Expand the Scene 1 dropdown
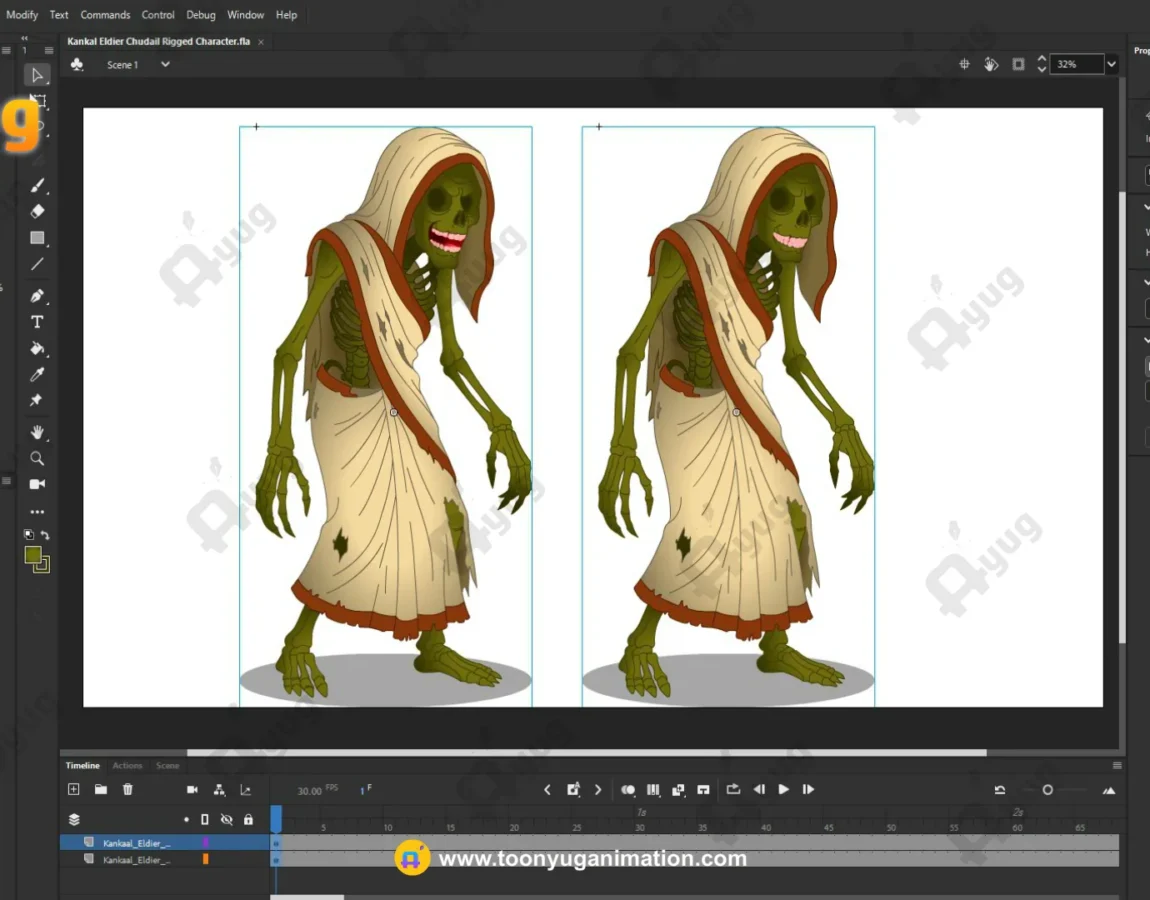 [x=165, y=65]
